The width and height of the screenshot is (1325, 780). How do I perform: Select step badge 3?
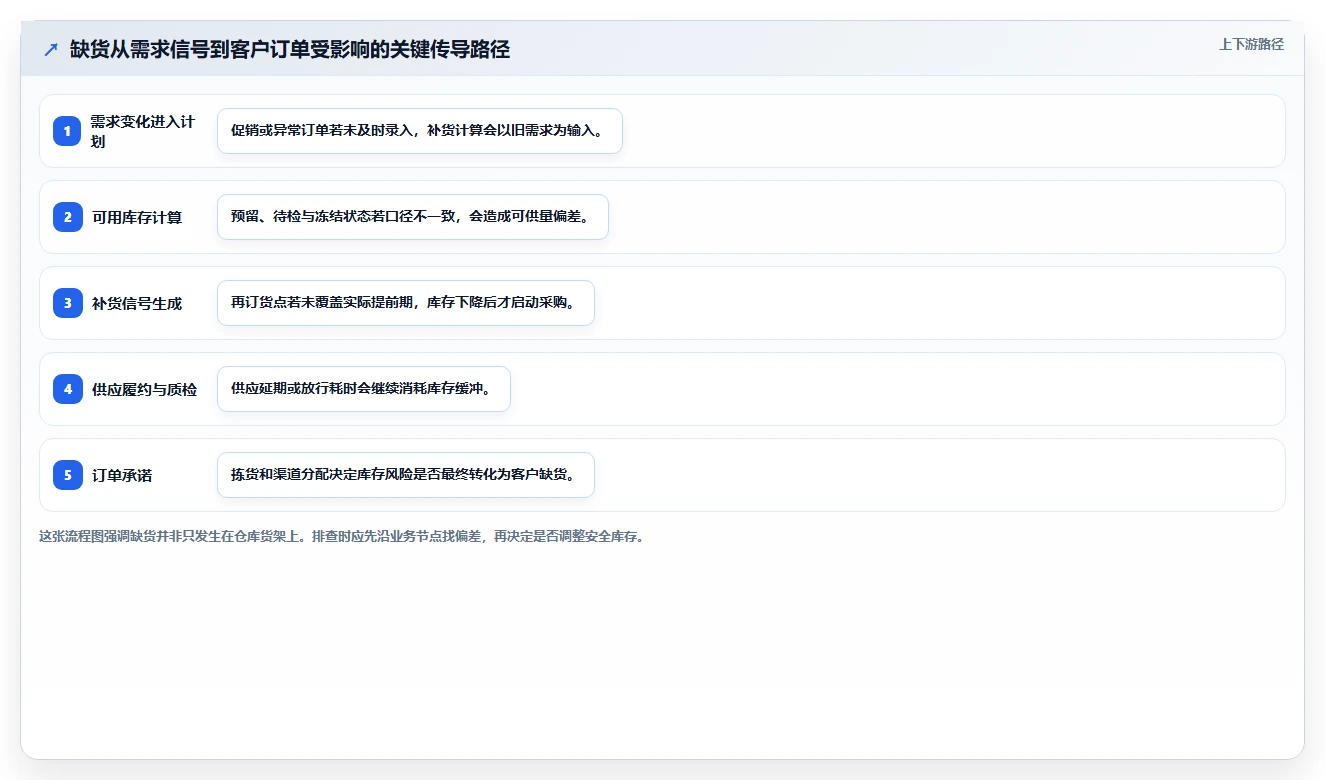[67, 303]
